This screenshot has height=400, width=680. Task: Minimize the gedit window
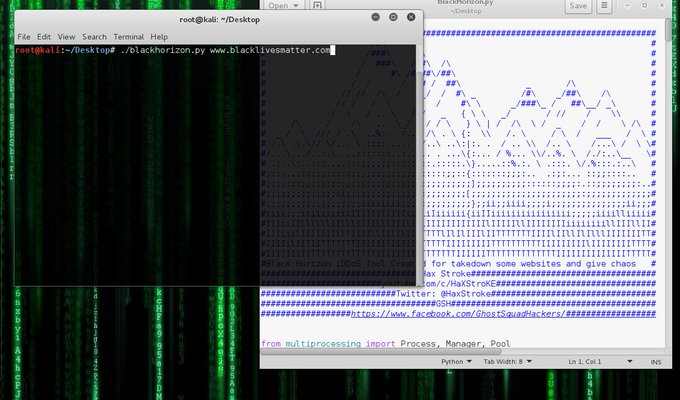628,6
